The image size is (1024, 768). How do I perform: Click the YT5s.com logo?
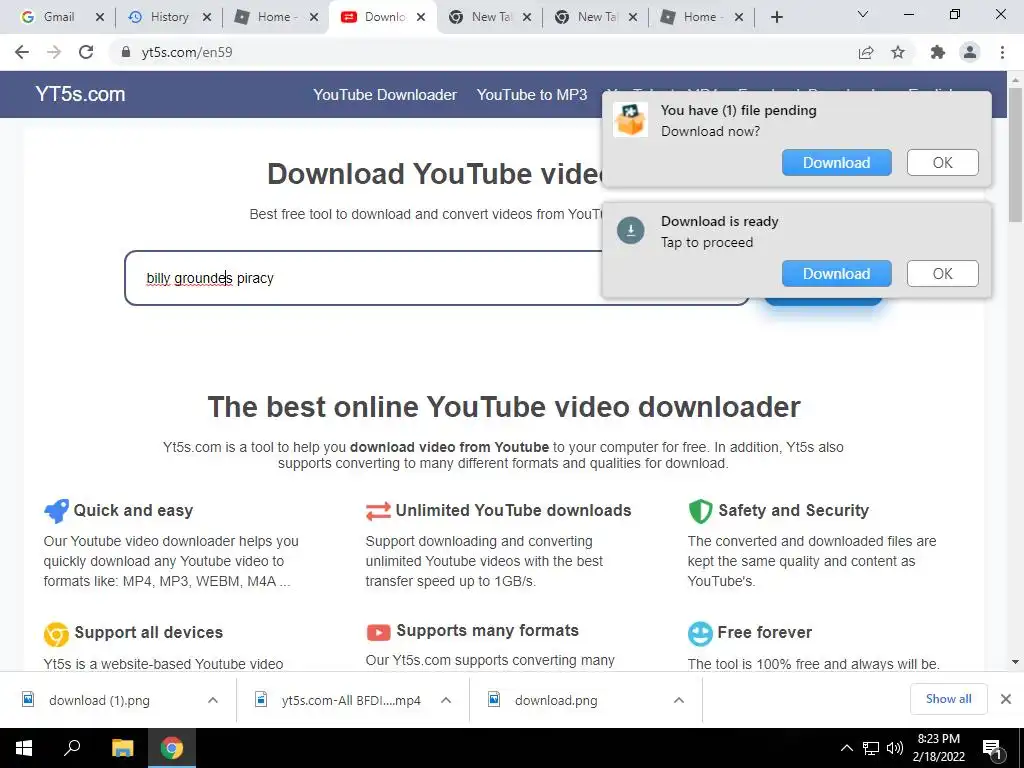click(x=80, y=94)
